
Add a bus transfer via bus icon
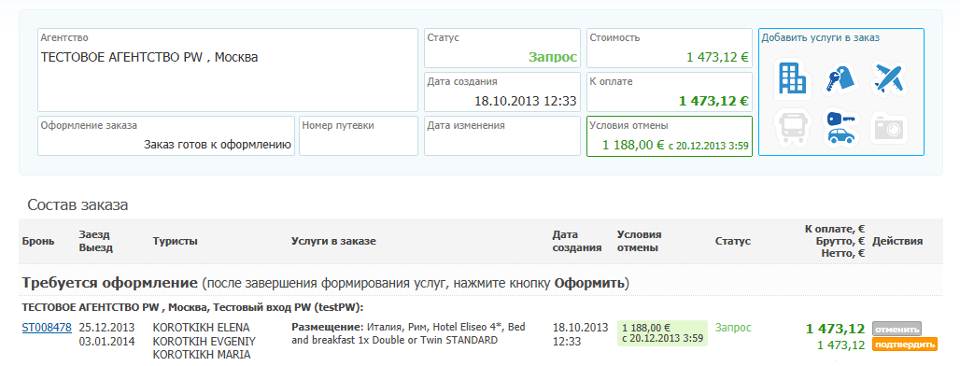tap(792, 127)
